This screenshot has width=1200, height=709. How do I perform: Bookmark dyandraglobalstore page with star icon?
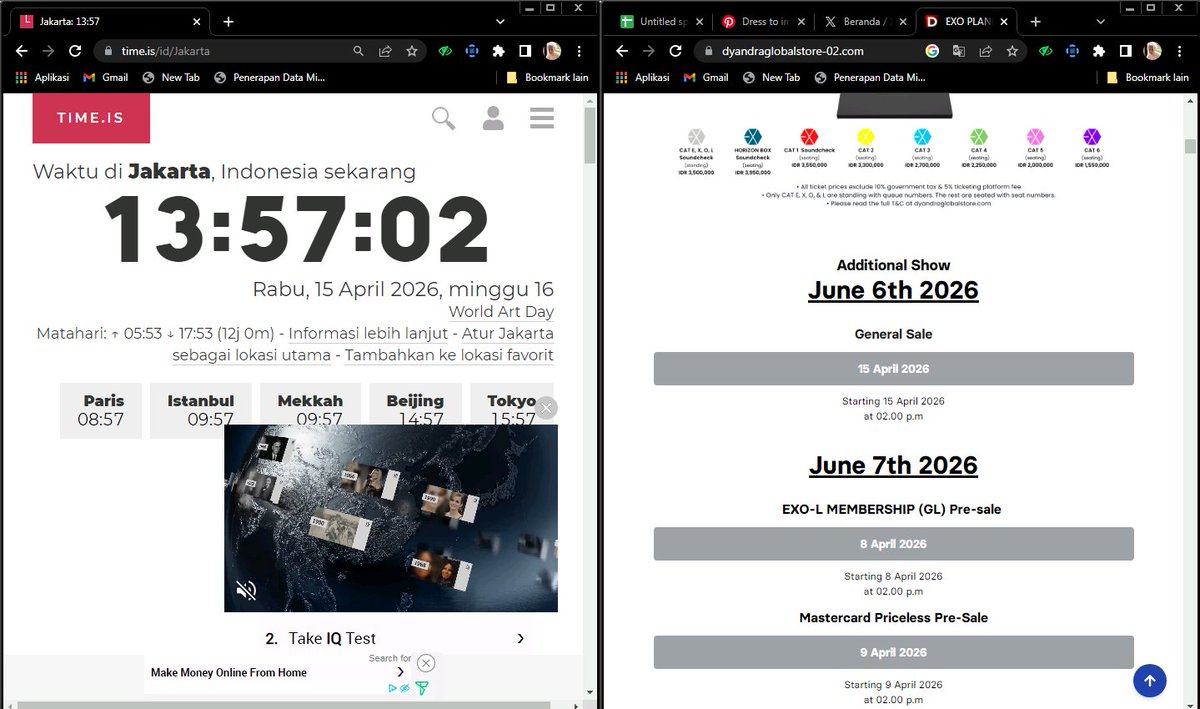pos(1012,50)
